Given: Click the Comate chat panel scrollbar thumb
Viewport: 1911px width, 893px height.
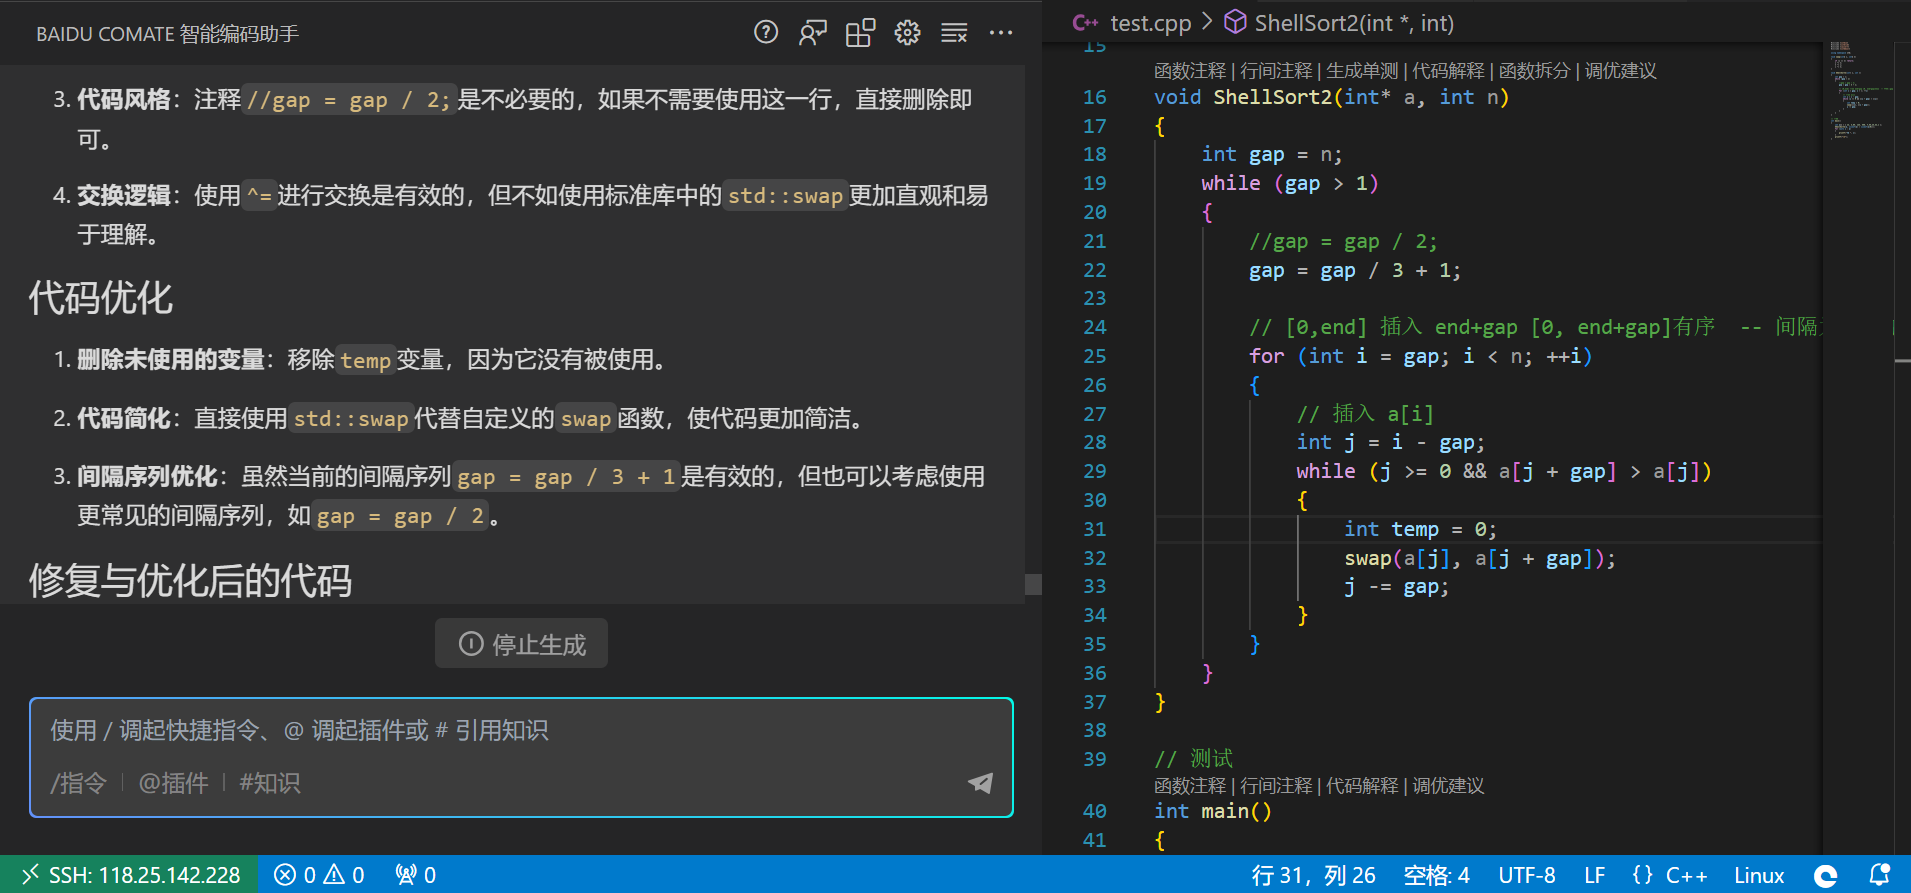Looking at the screenshot, I should point(1033,584).
